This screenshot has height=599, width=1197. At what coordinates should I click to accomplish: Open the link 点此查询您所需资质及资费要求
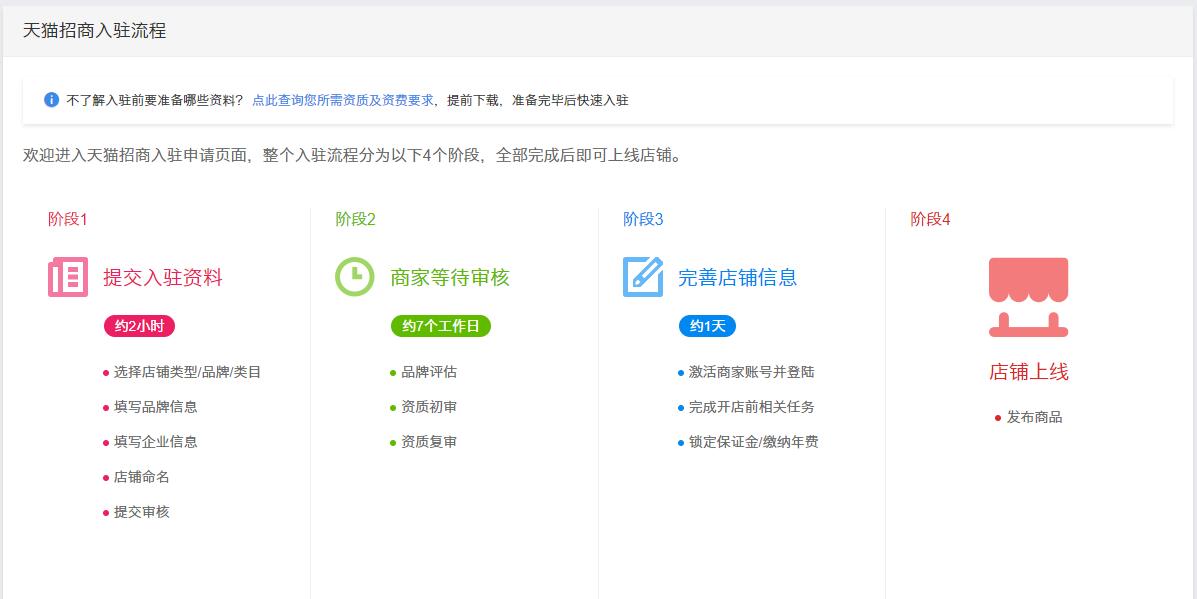tap(343, 100)
